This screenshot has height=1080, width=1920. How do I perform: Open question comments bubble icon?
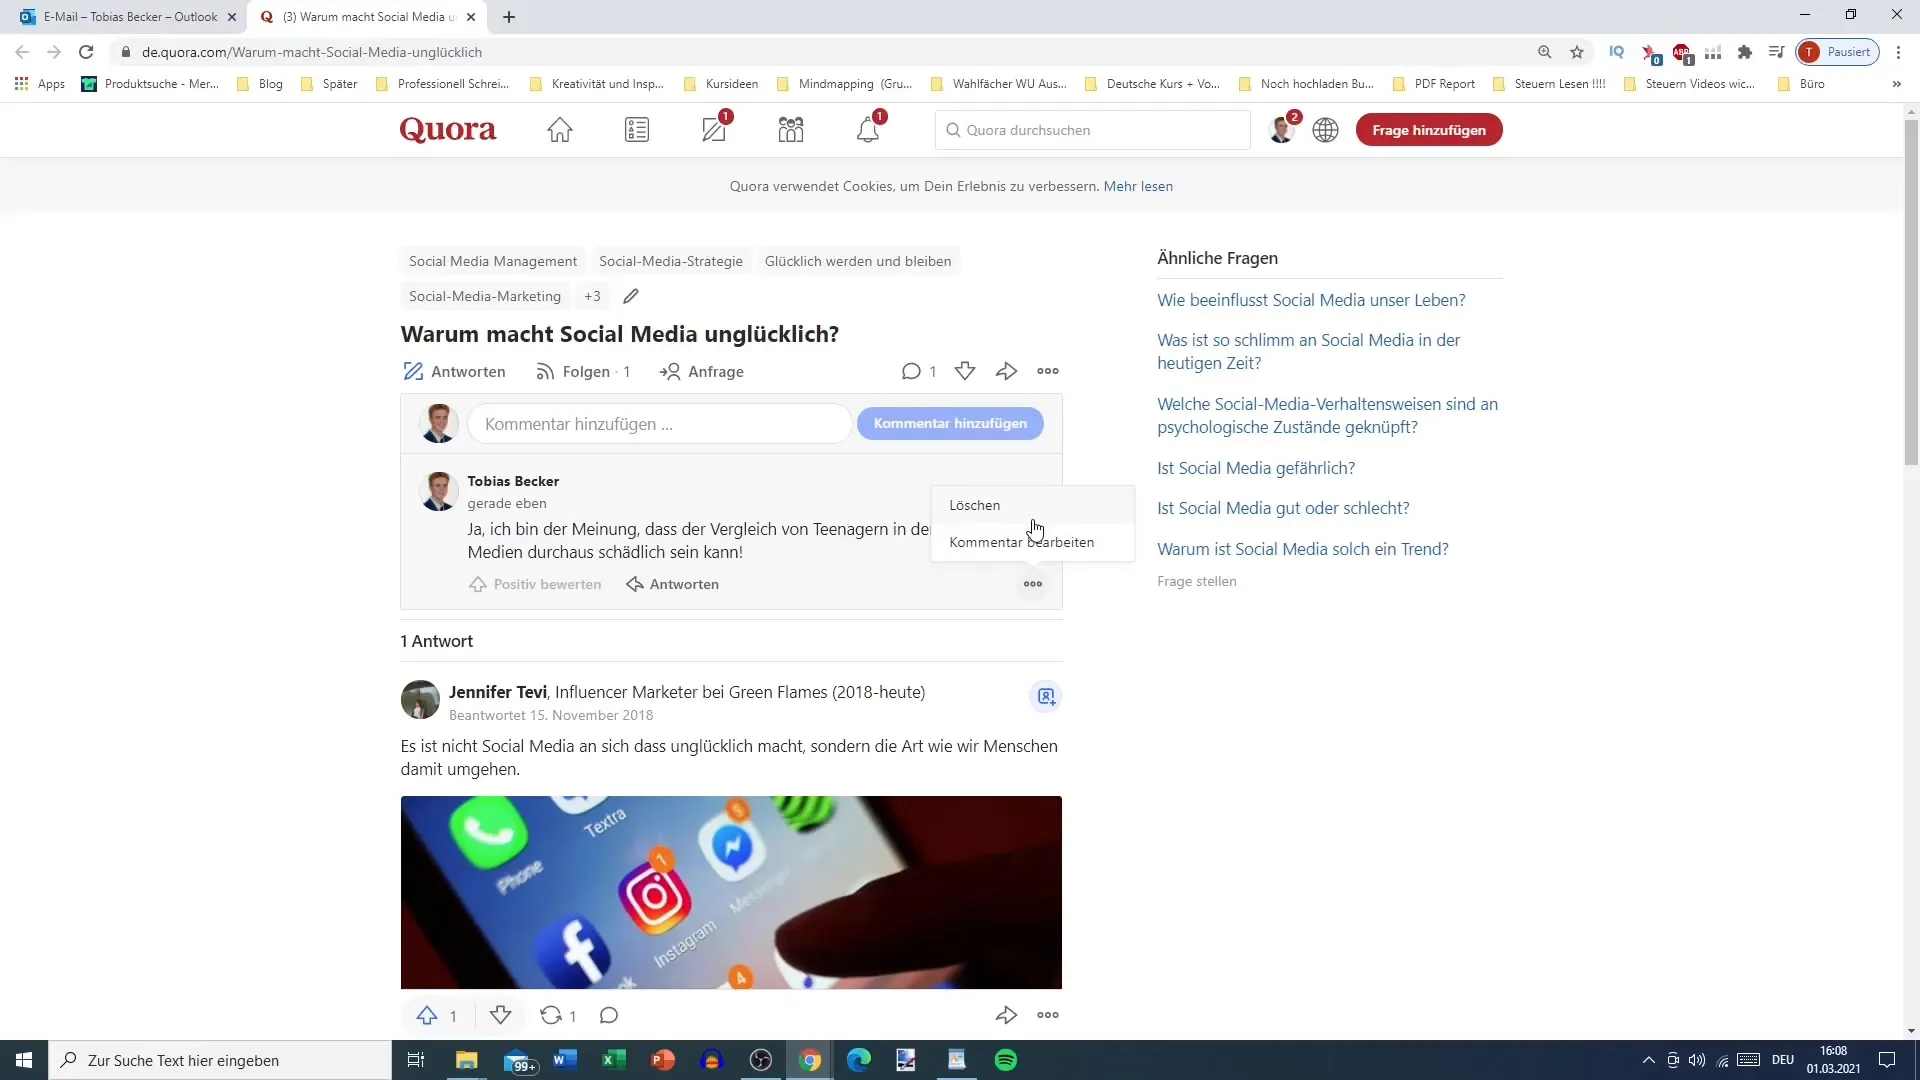(x=911, y=371)
